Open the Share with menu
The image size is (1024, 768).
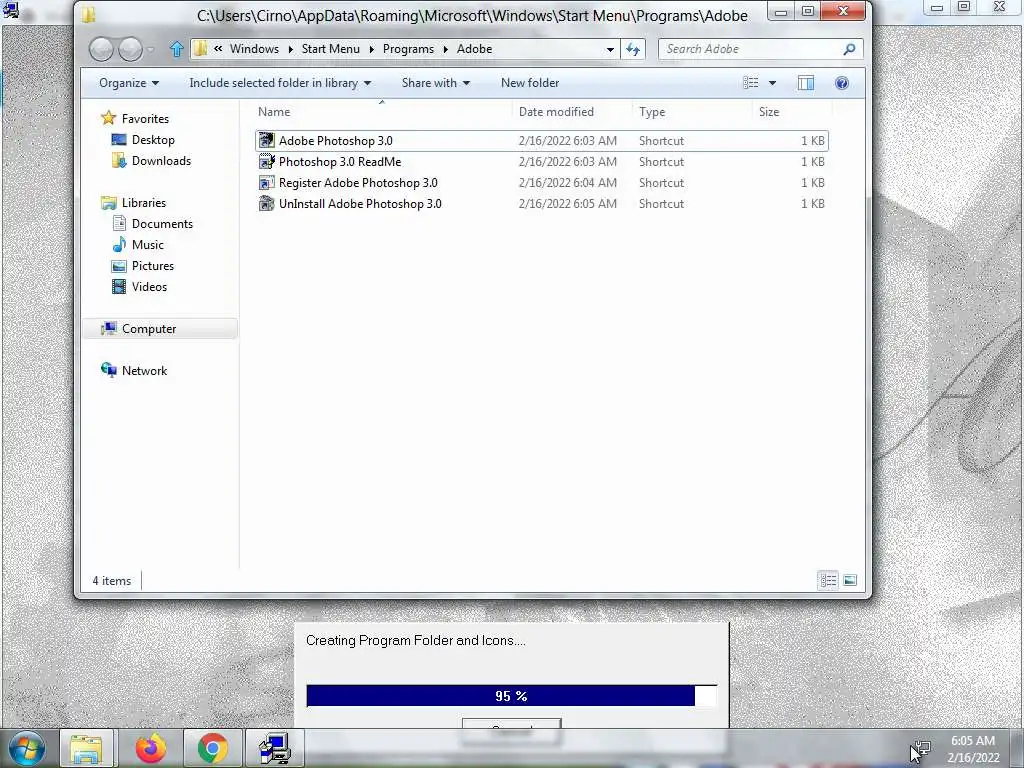tap(436, 83)
